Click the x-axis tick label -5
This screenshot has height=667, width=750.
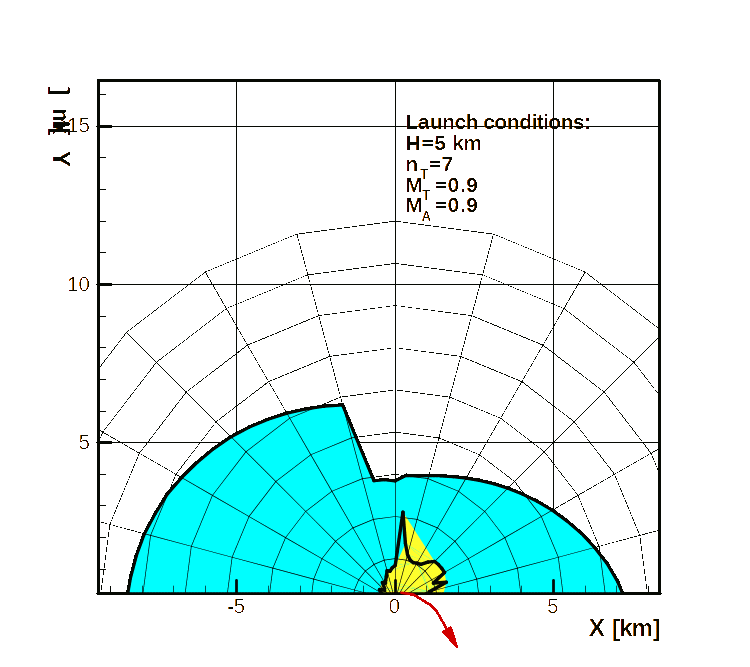[236, 607]
